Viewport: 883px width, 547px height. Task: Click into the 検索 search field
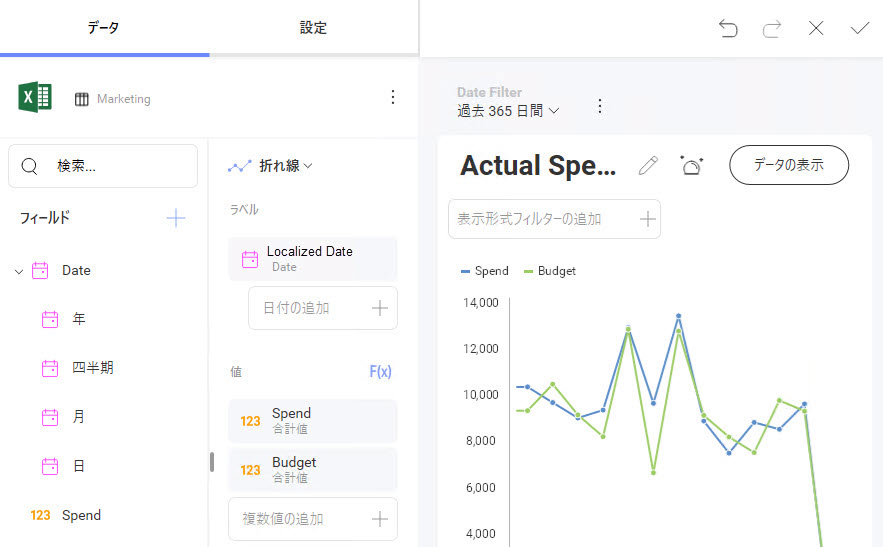(x=103, y=166)
